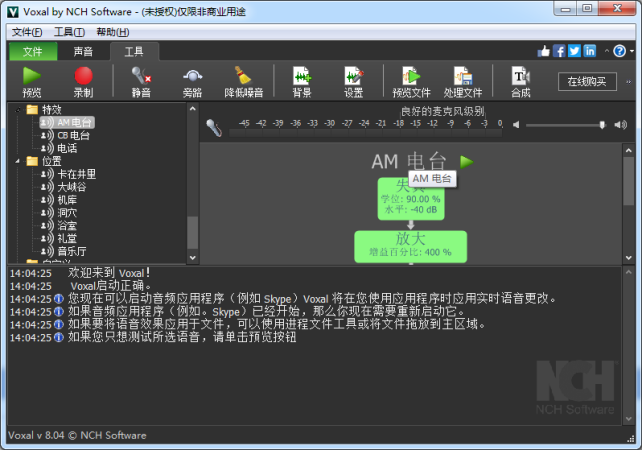
Task: Open the 工具(T) menu
Action: (69, 32)
